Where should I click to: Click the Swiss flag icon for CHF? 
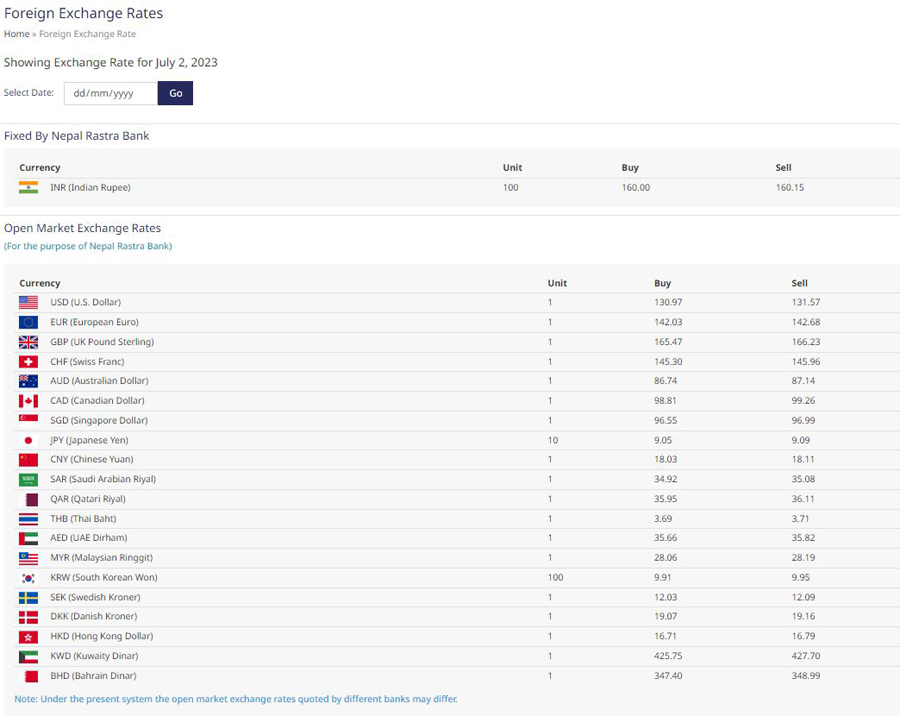pos(28,362)
